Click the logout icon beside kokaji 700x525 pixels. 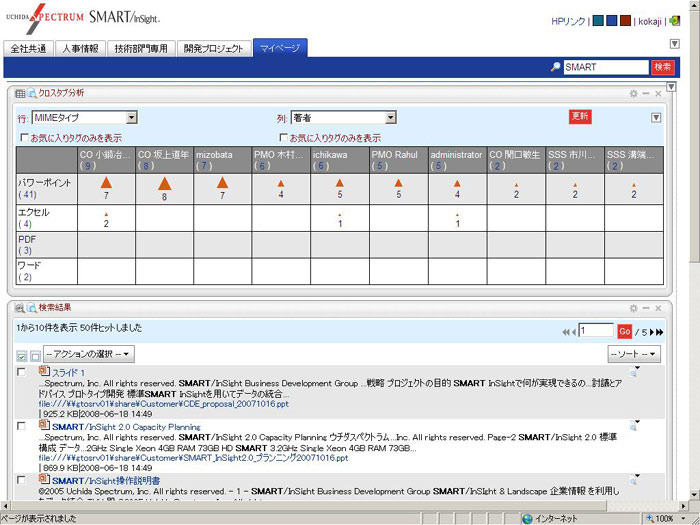[675, 21]
